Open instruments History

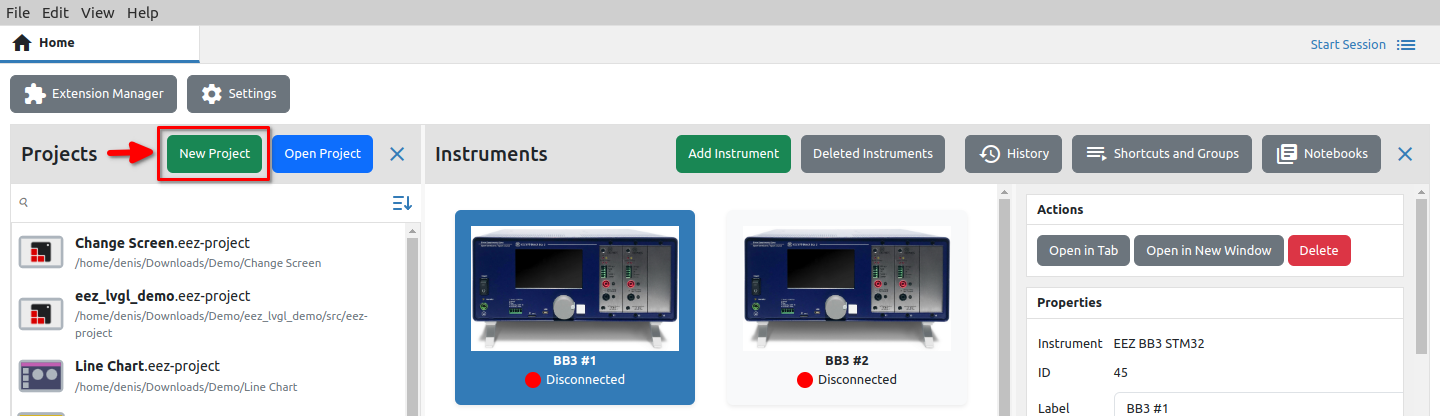tap(1013, 154)
